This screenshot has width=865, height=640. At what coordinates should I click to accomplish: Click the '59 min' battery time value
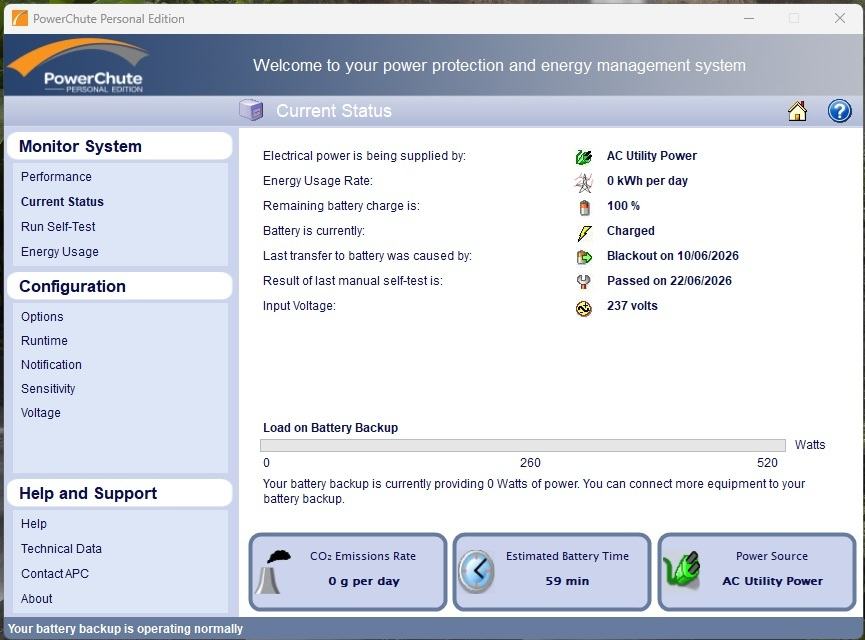(567, 581)
